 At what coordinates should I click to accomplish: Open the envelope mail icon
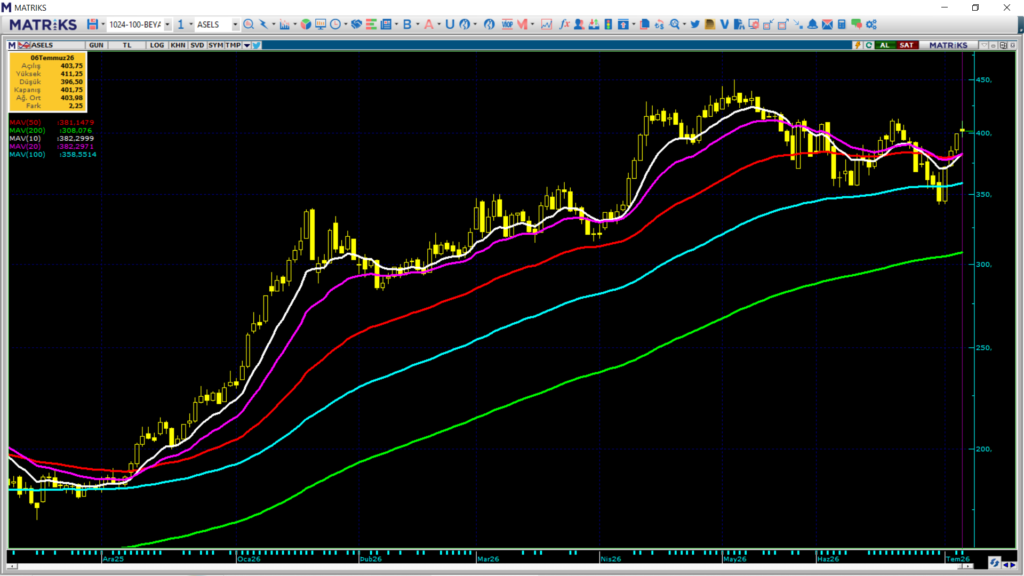pyautogui.click(x=827, y=24)
